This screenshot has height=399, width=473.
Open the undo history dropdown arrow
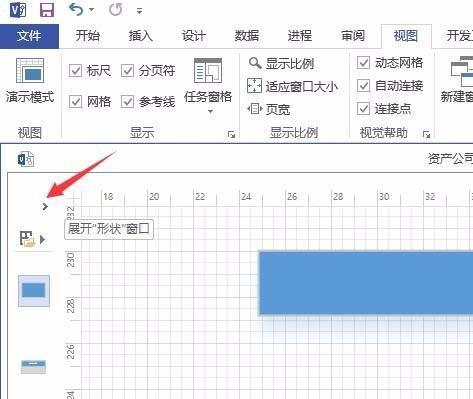(x=92, y=10)
